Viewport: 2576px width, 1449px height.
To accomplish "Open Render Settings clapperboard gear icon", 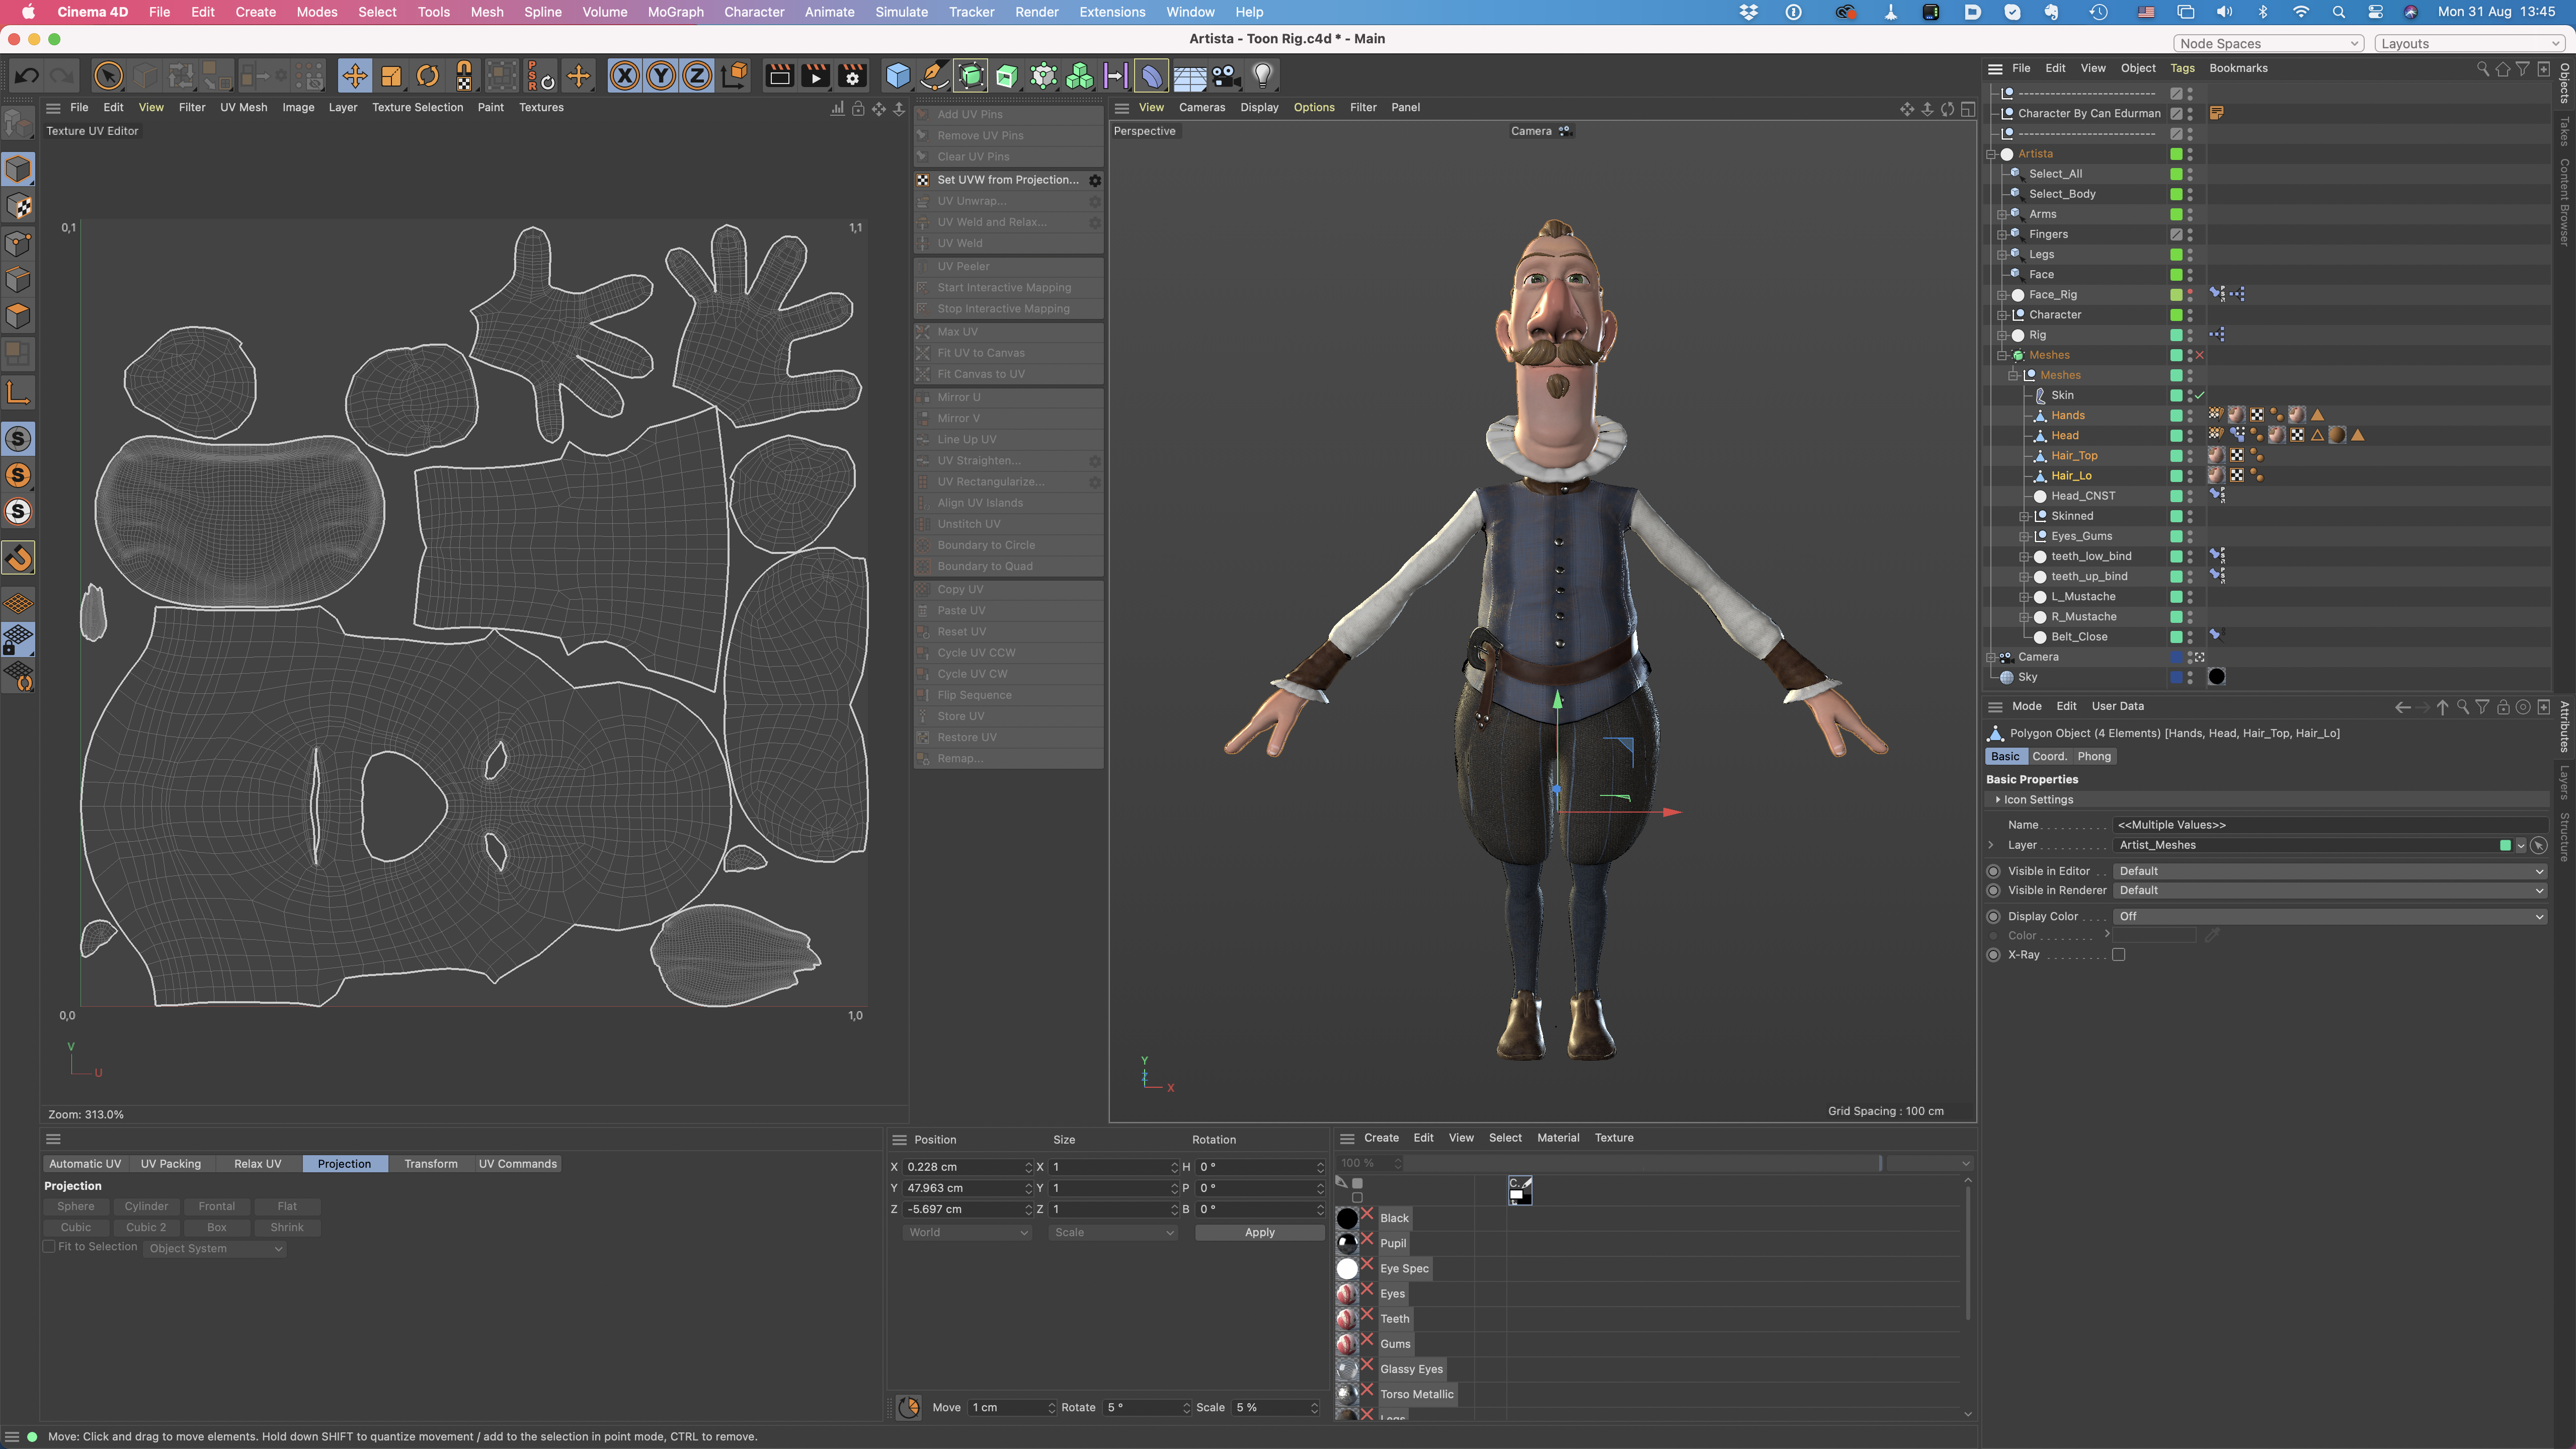I will pyautogui.click(x=852, y=76).
